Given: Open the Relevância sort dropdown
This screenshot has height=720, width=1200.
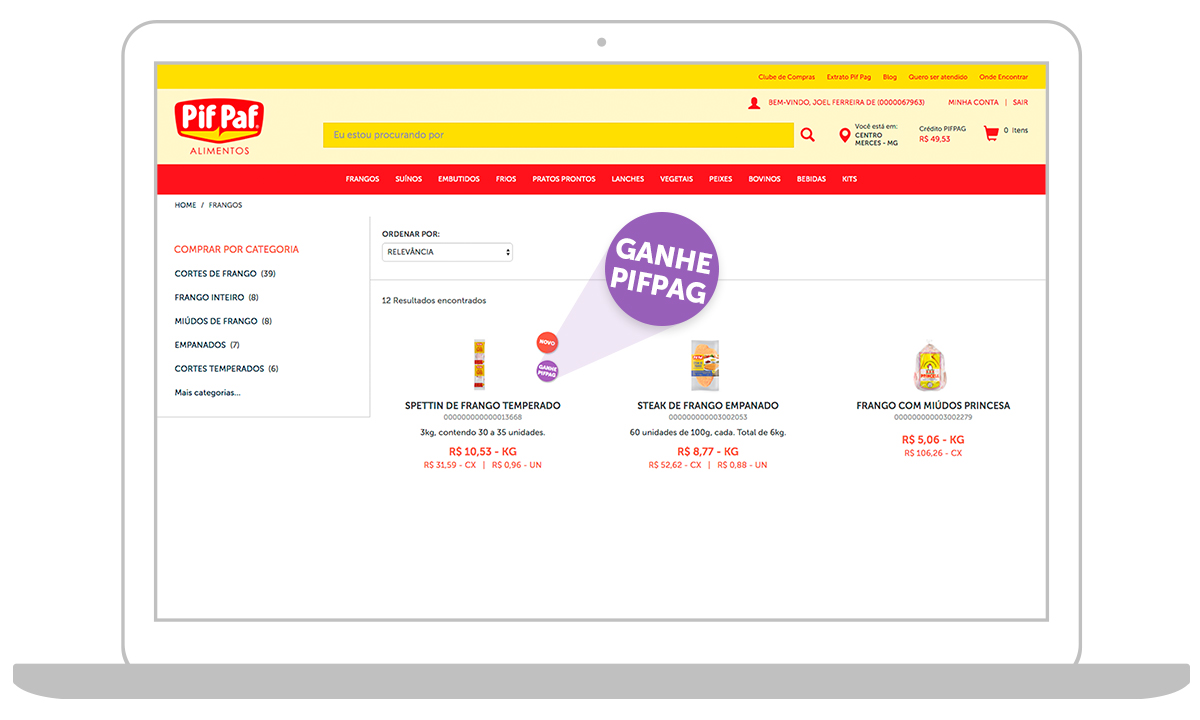Looking at the screenshot, I should coord(447,252).
